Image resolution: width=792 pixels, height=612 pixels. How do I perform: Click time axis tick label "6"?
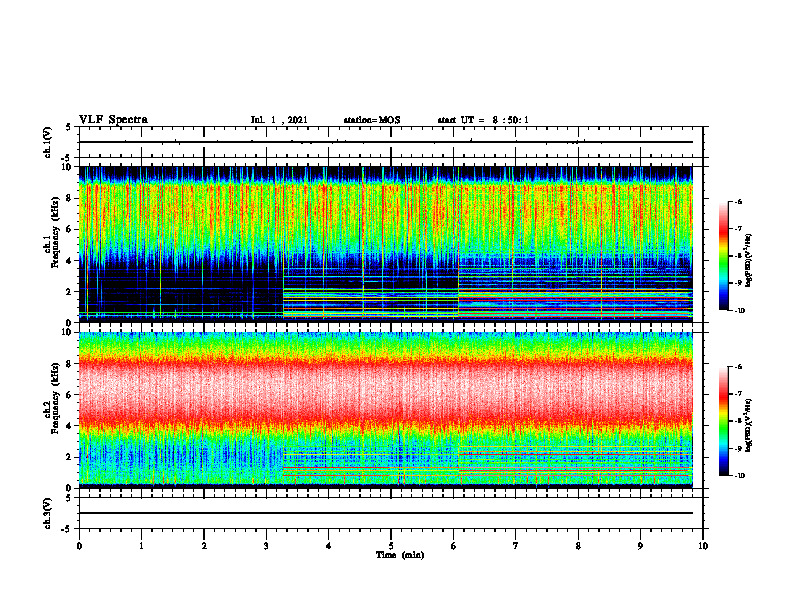coord(454,546)
